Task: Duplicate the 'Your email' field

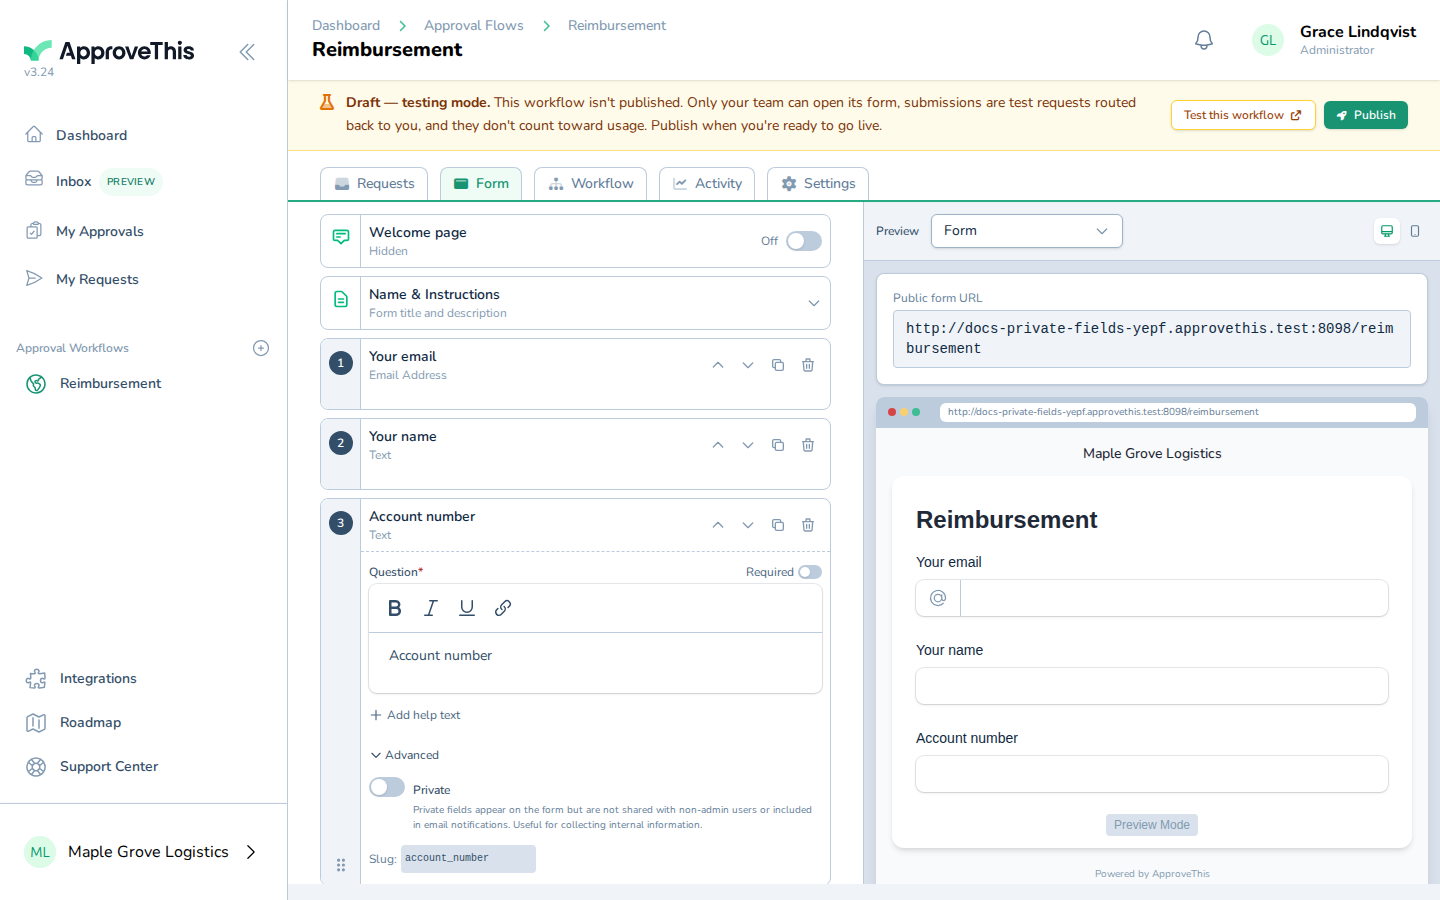Action: (778, 365)
